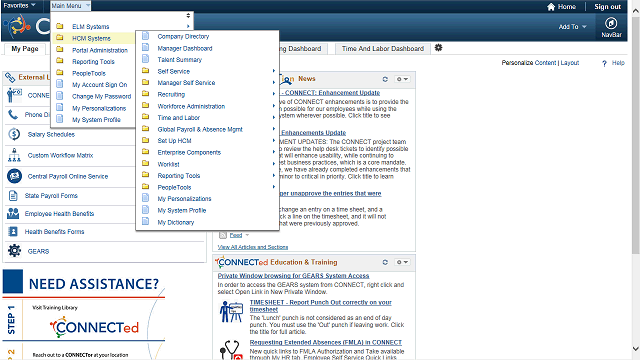This screenshot has width=640, height=360.
Task: Refresh the CONNECTed Education & Training pagelet
Action: [385, 262]
